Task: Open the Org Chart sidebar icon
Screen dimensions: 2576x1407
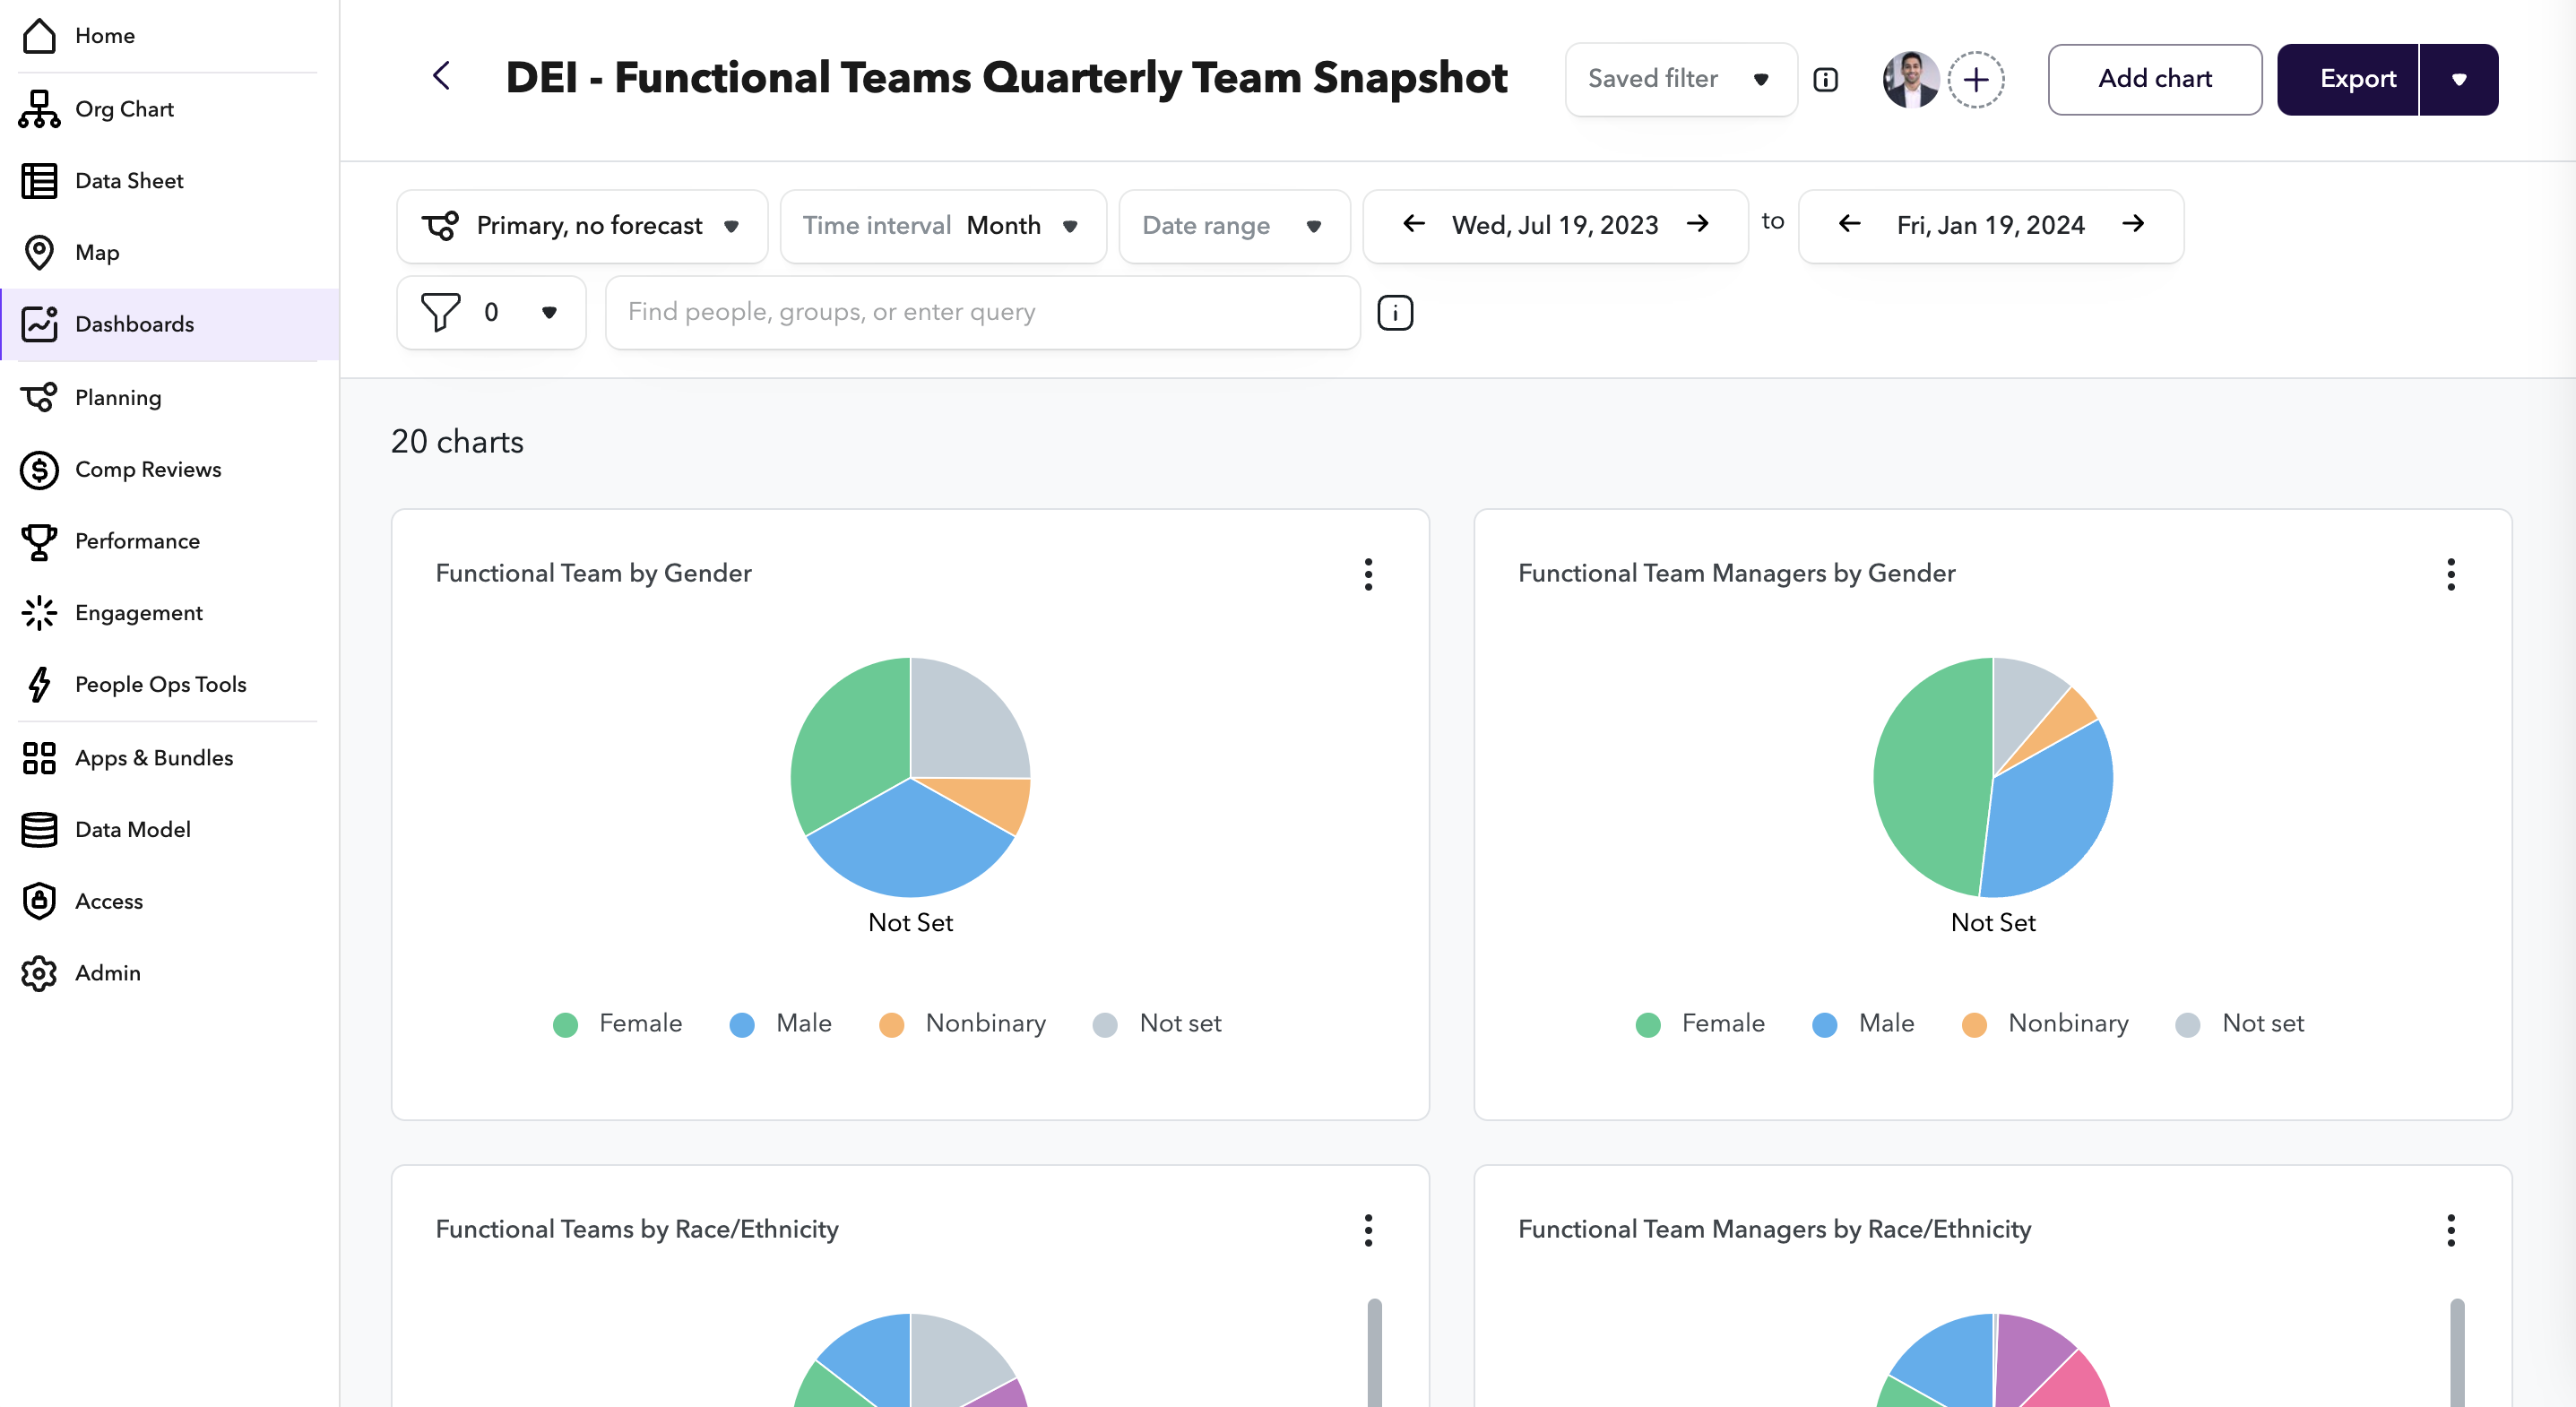Action: click(39, 109)
